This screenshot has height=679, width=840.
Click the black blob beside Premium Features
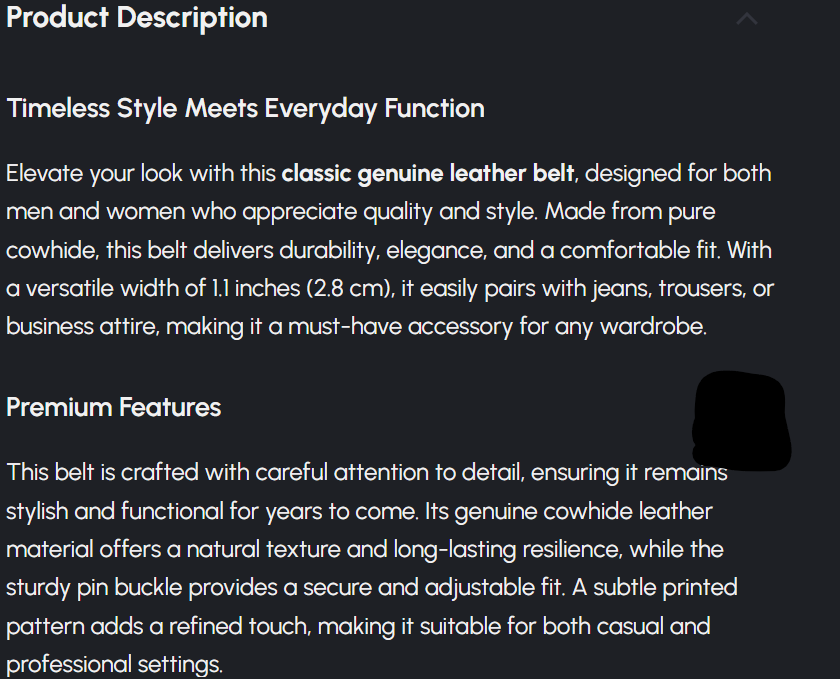(741, 421)
